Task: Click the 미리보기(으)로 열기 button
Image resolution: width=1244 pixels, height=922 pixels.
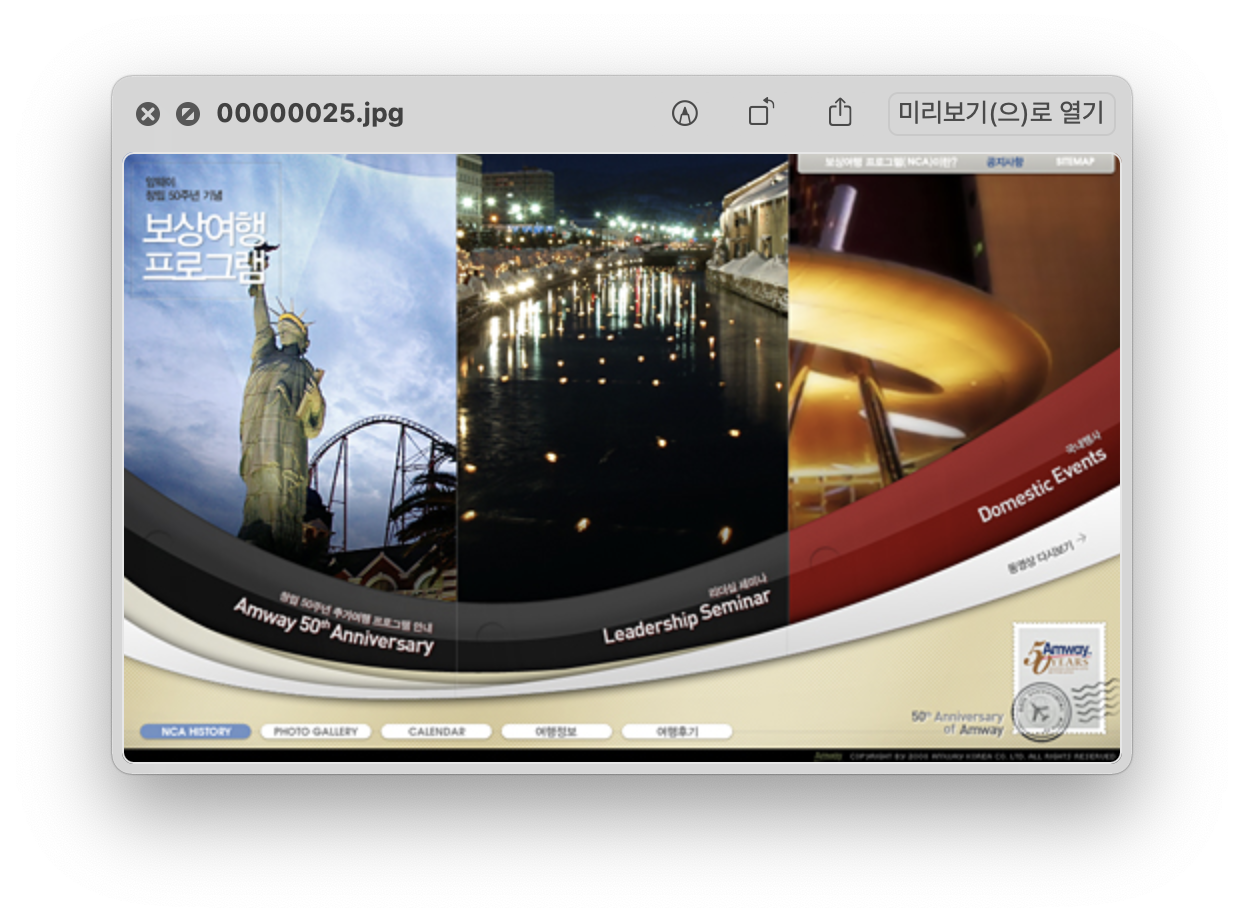Action: [x=1001, y=113]
